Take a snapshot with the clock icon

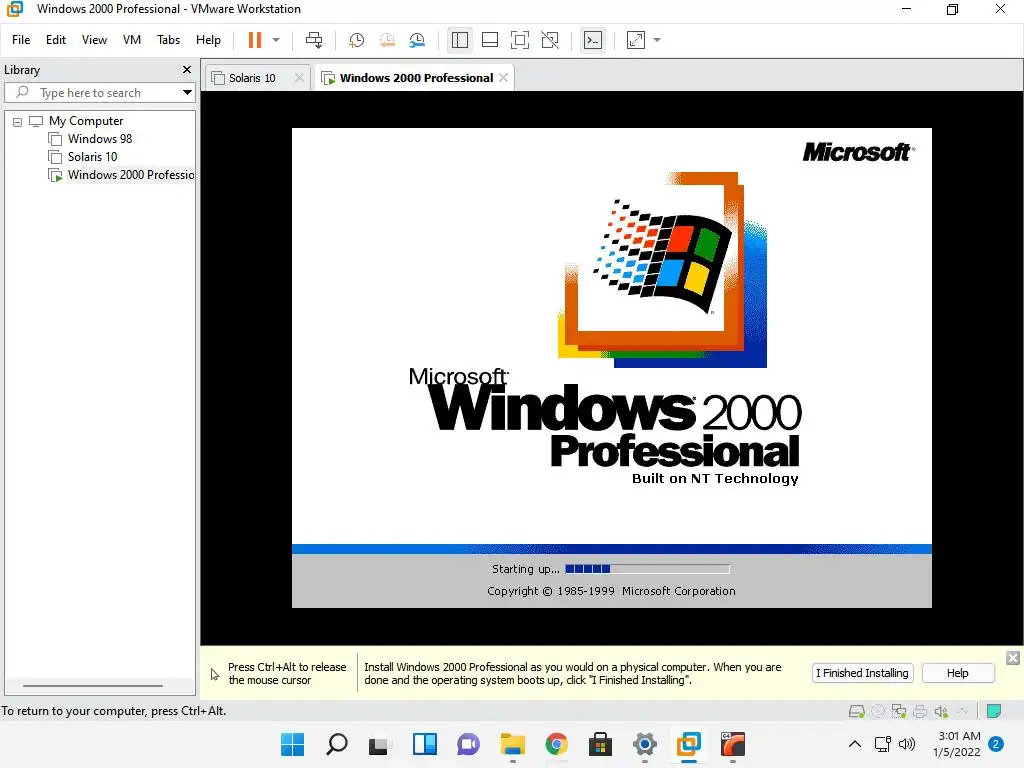[357, 40]
